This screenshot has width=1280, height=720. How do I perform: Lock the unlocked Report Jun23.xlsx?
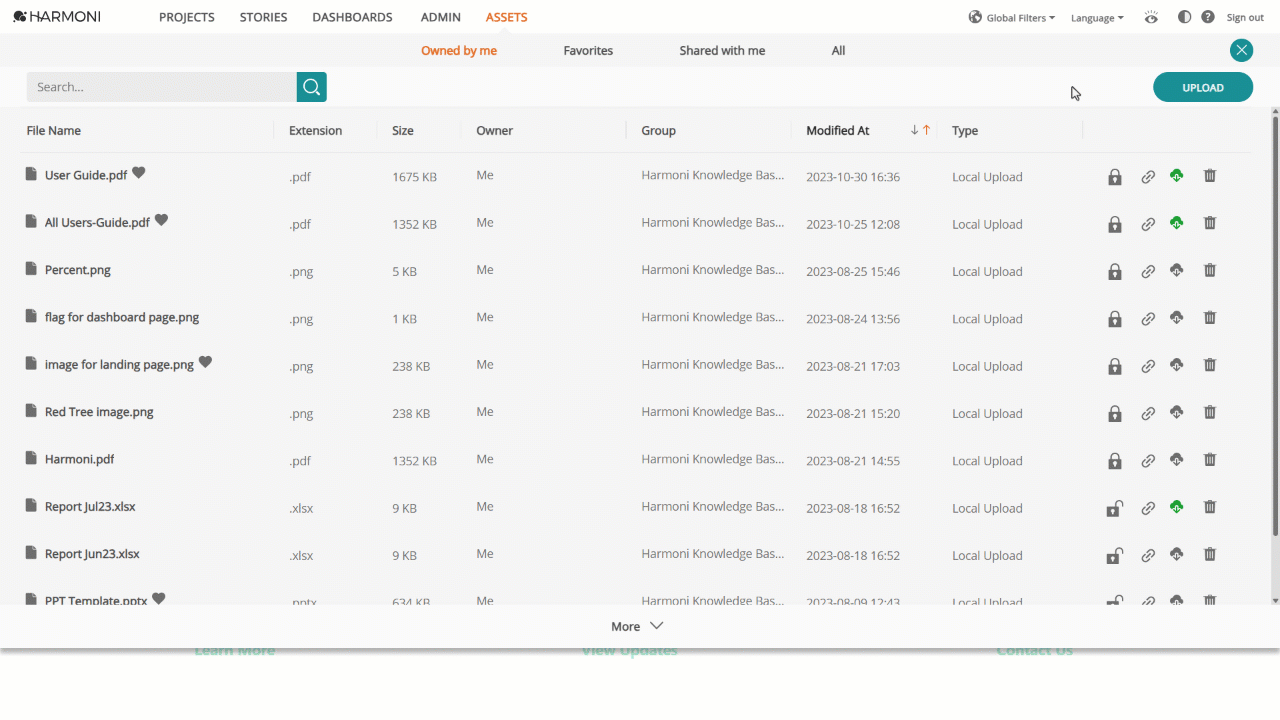click(1114, 555)
